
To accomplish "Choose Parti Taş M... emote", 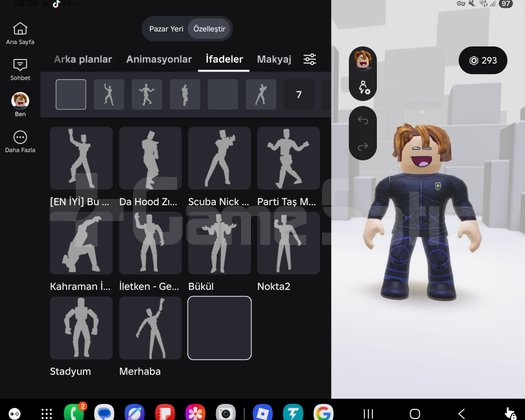I will tap(288, 158).
